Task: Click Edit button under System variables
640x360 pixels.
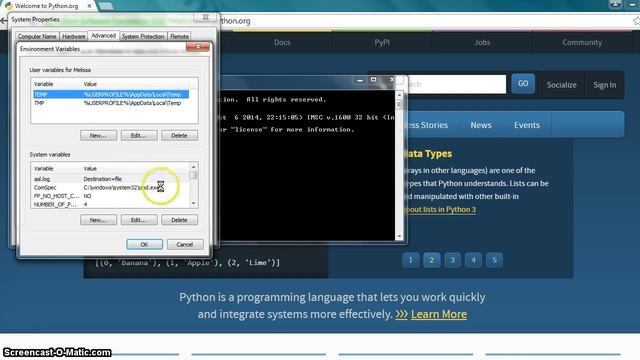Action: click(x=139, y=220)
